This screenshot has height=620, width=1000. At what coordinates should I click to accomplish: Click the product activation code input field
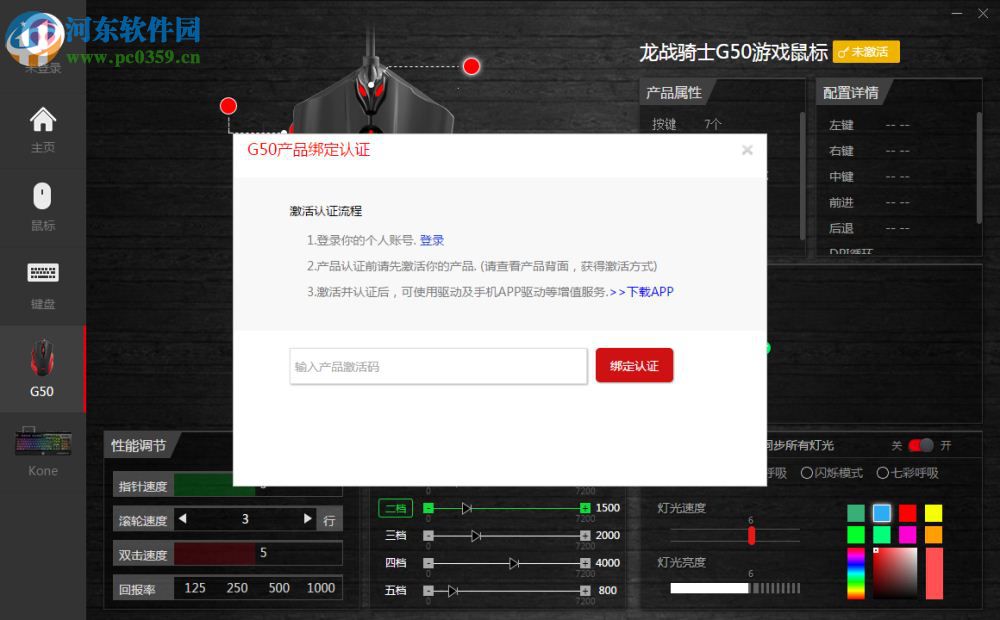437,366
